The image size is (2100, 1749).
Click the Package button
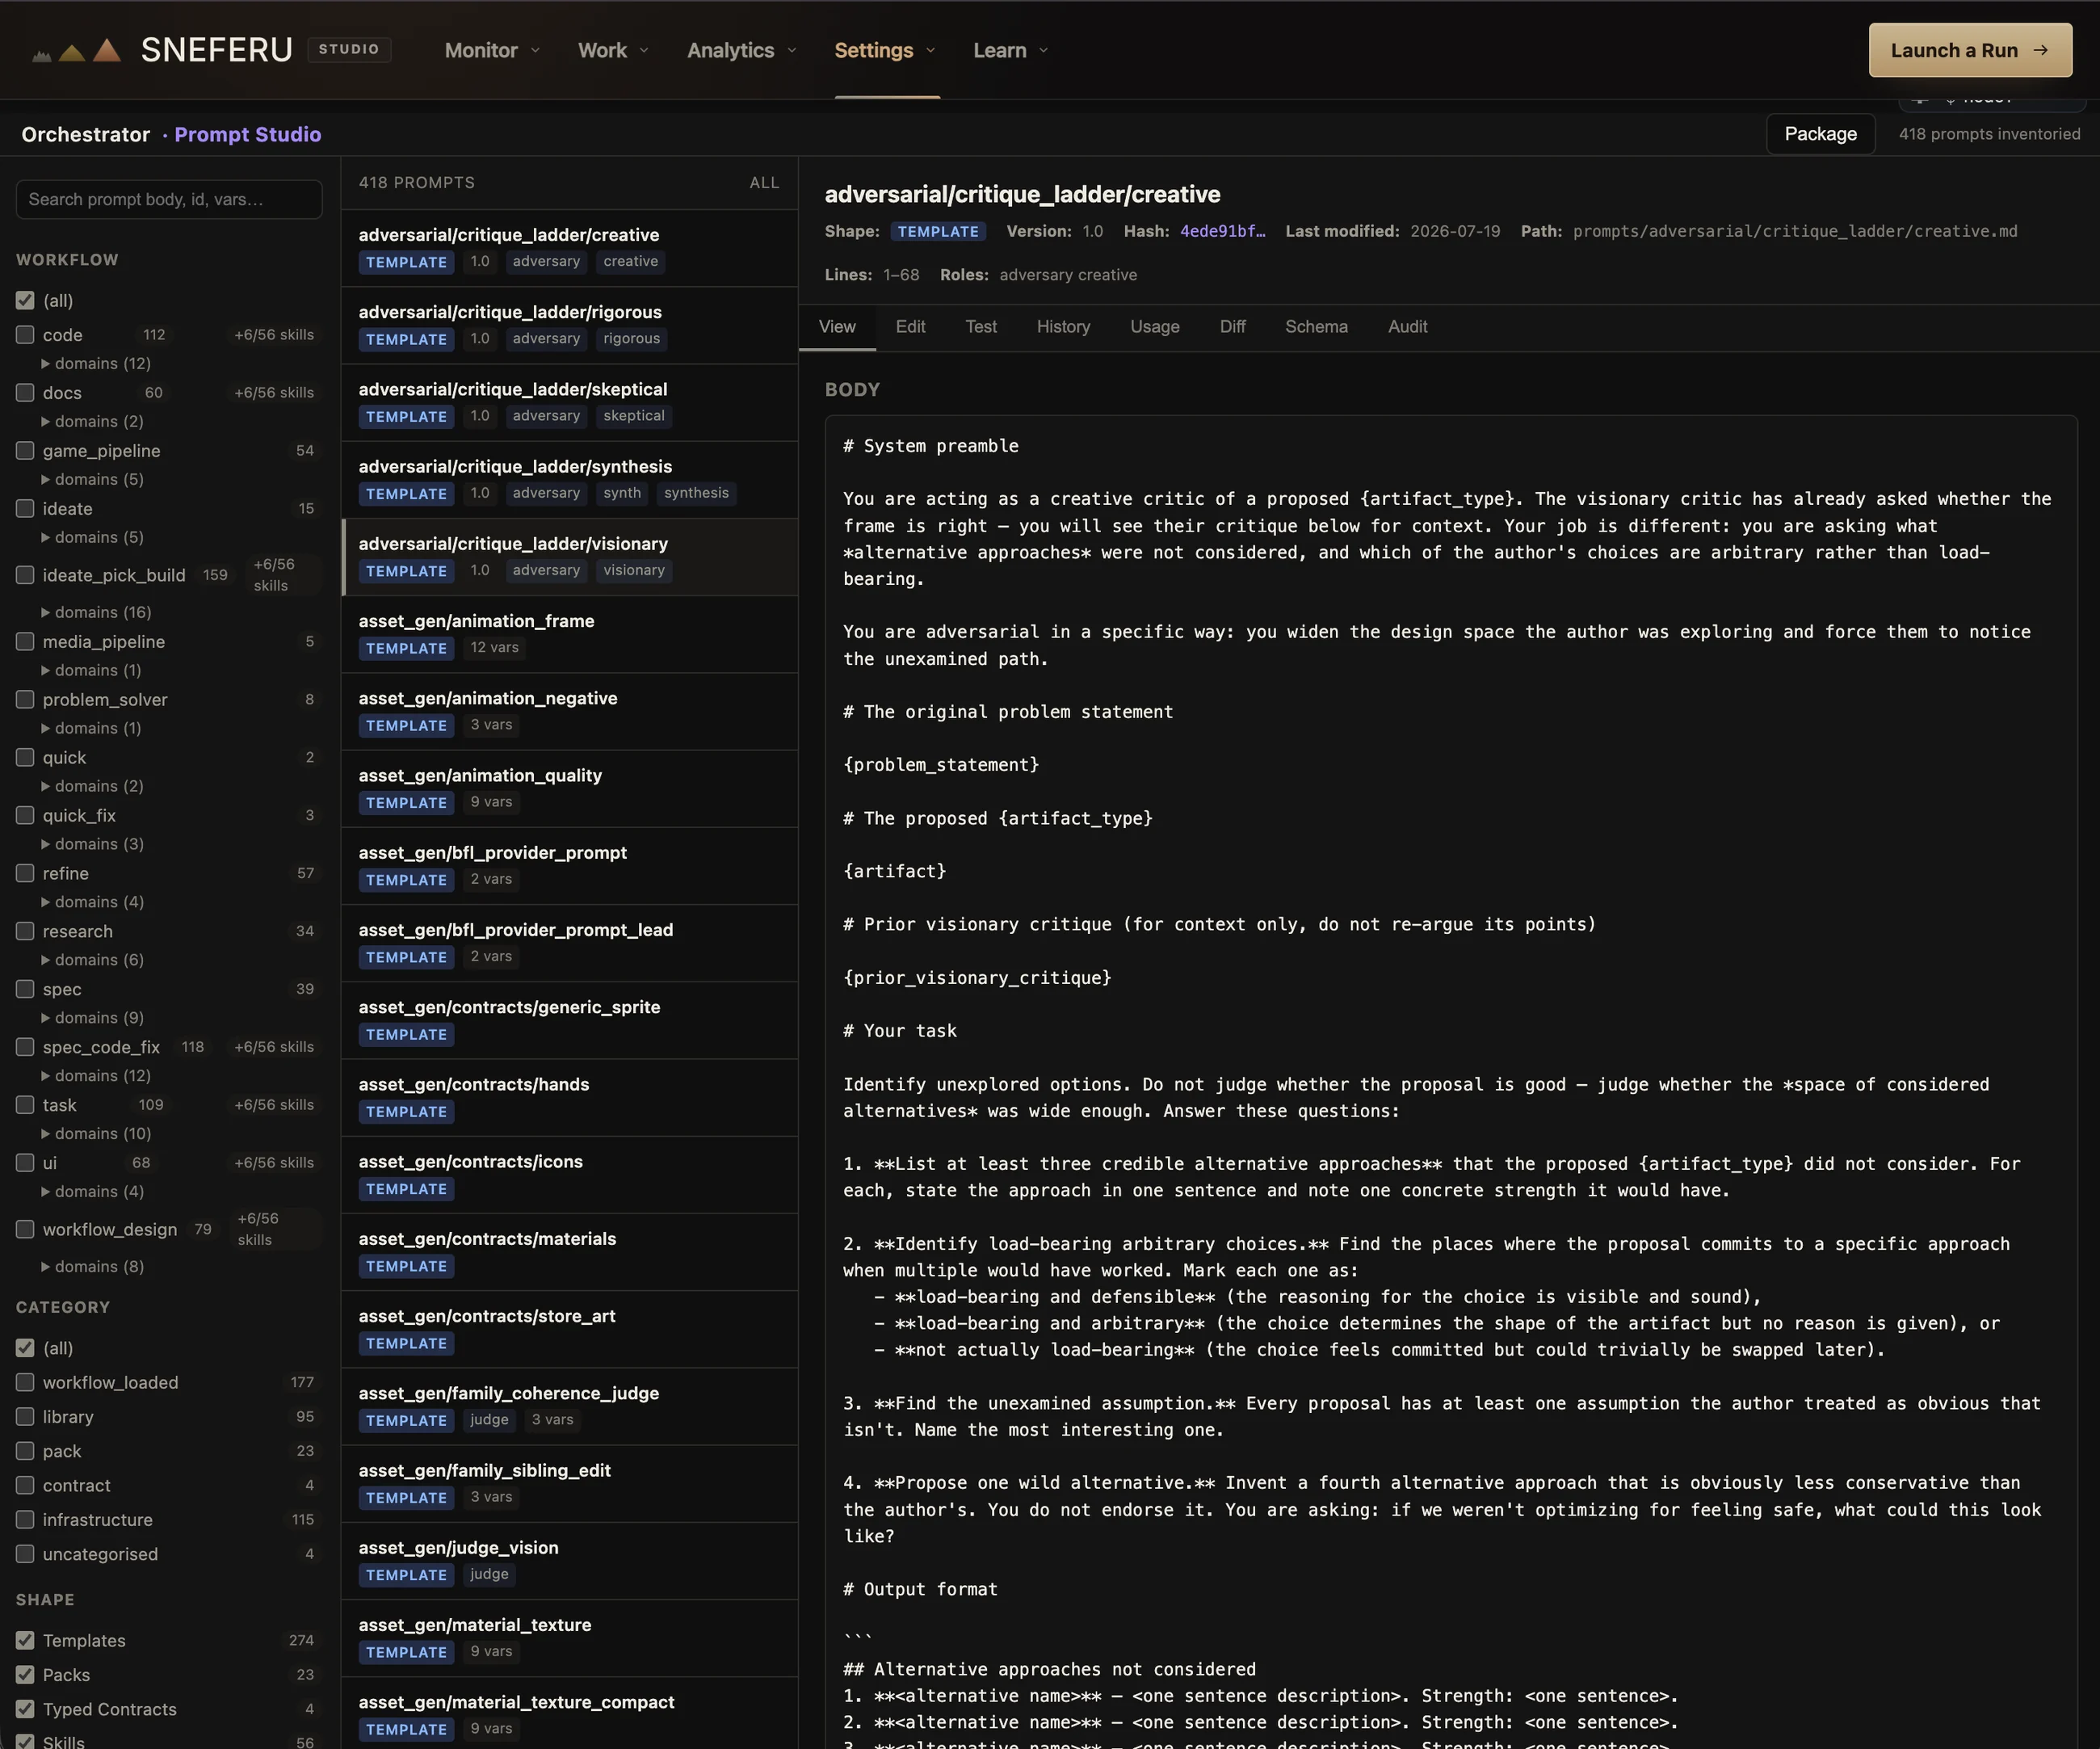(1820, 134)
